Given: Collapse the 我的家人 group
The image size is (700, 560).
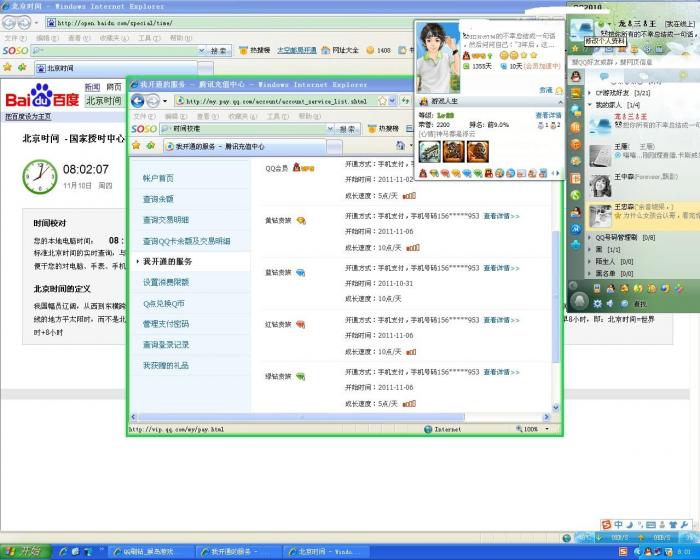Looking at the screenshot, I should (x=590, y=105).
